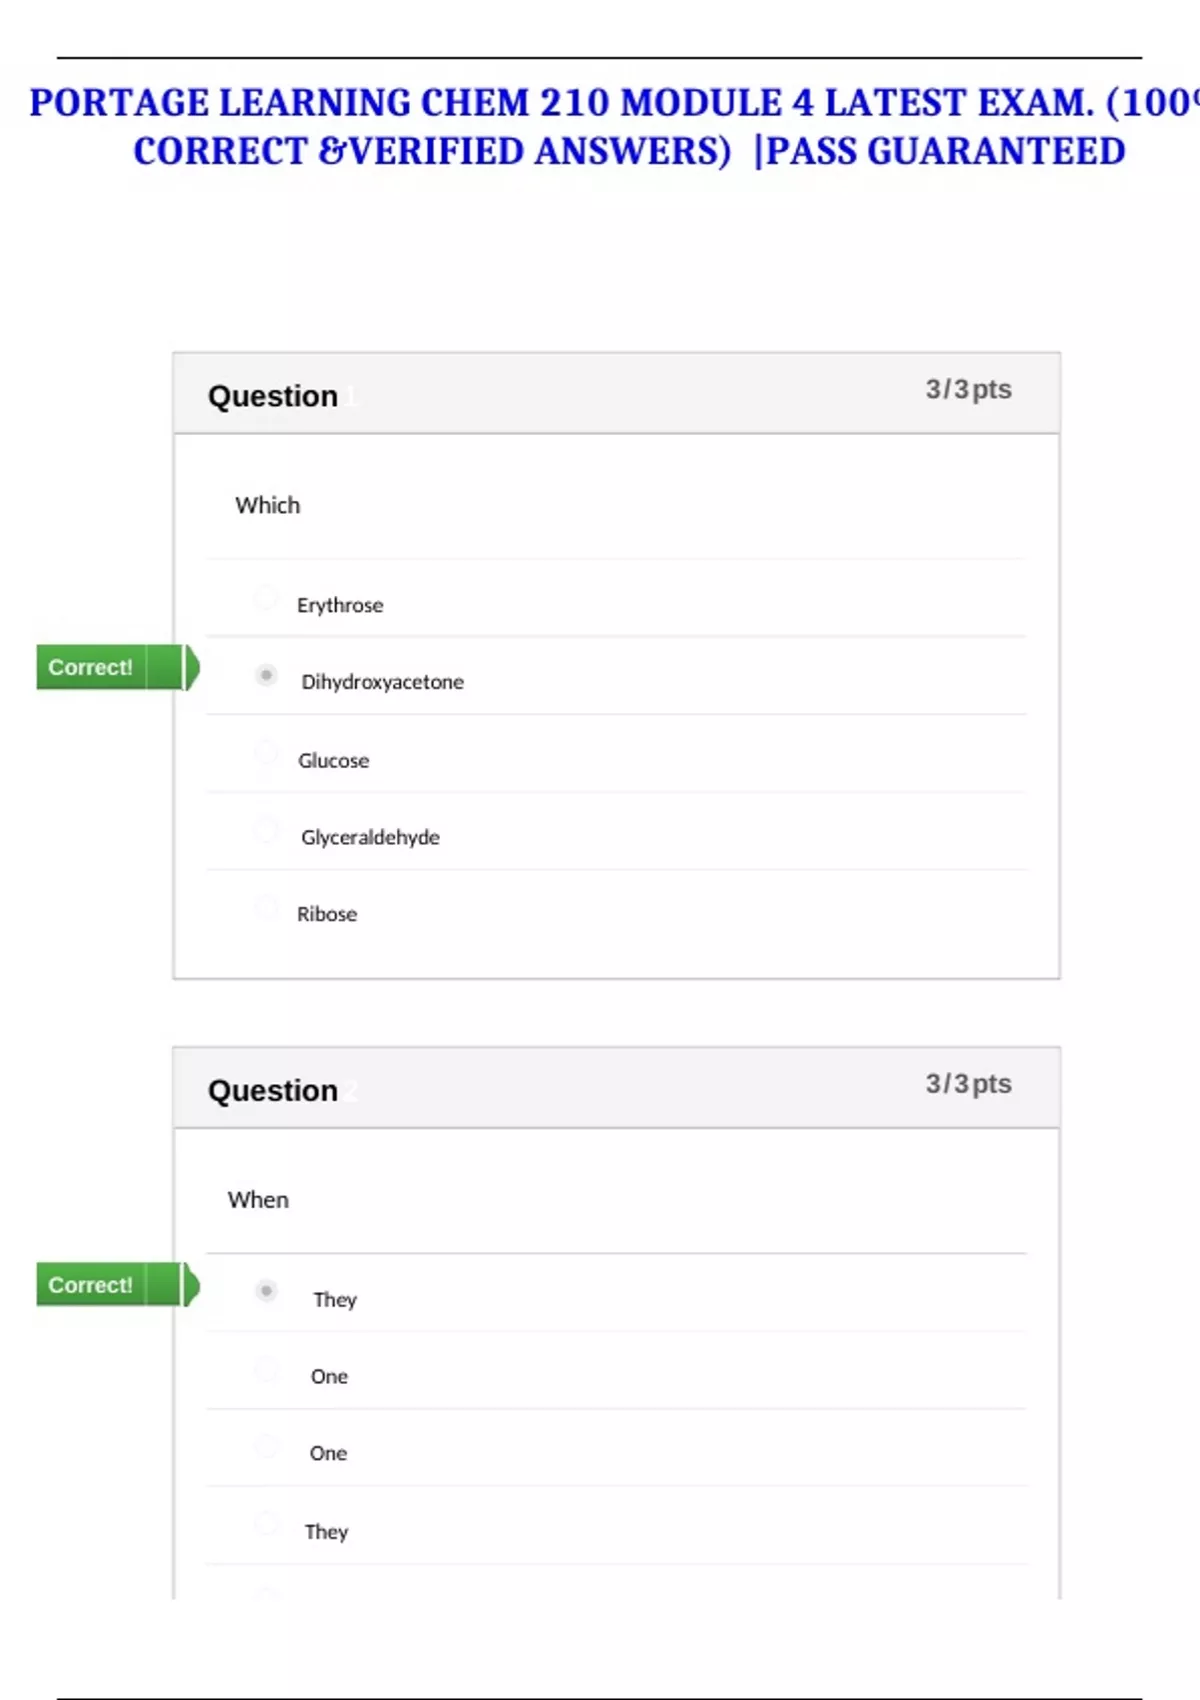Click the Erythrose answer label

coord(340,605)
